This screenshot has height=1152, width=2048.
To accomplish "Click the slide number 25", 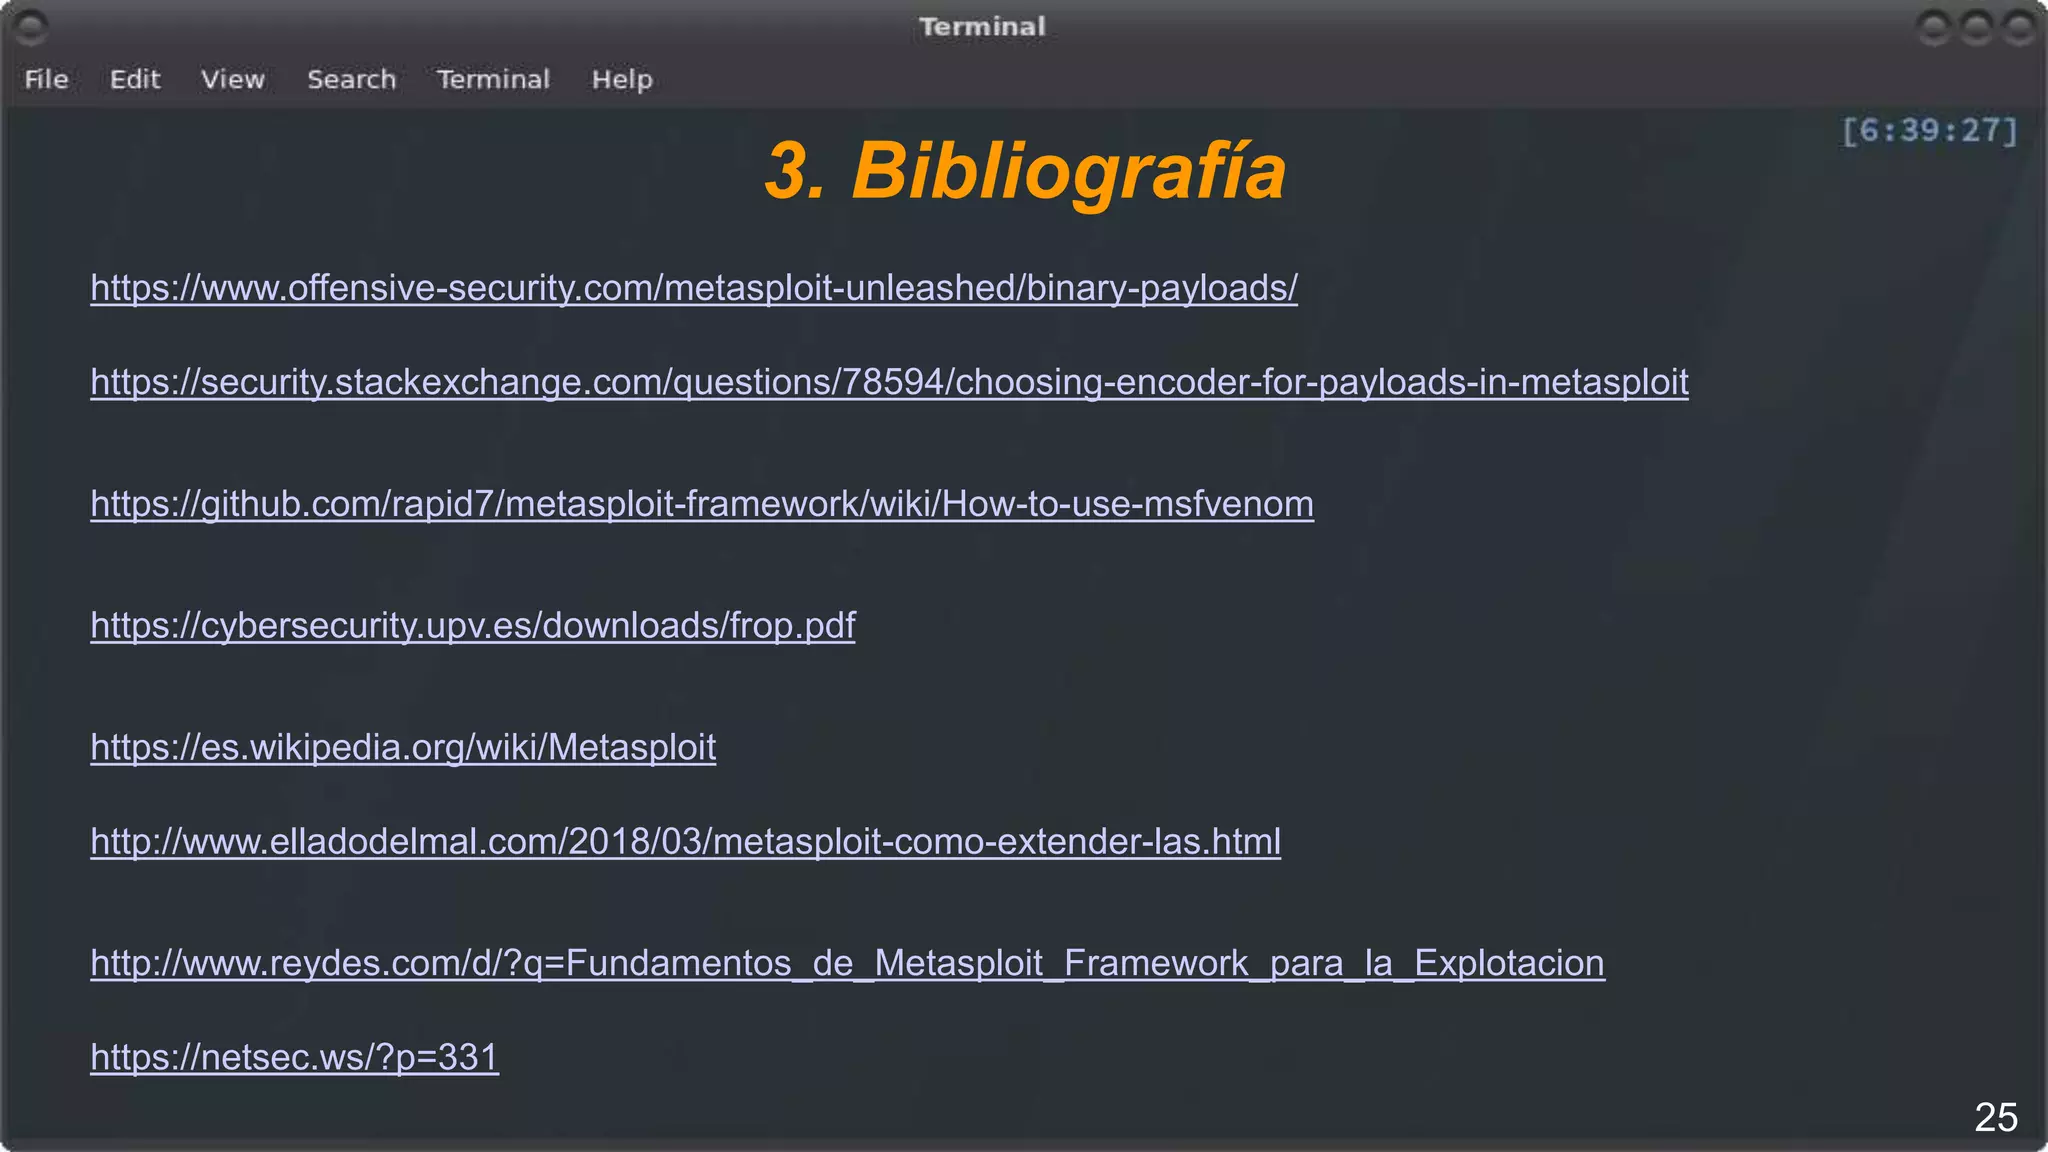I will coord(1995,1117).
